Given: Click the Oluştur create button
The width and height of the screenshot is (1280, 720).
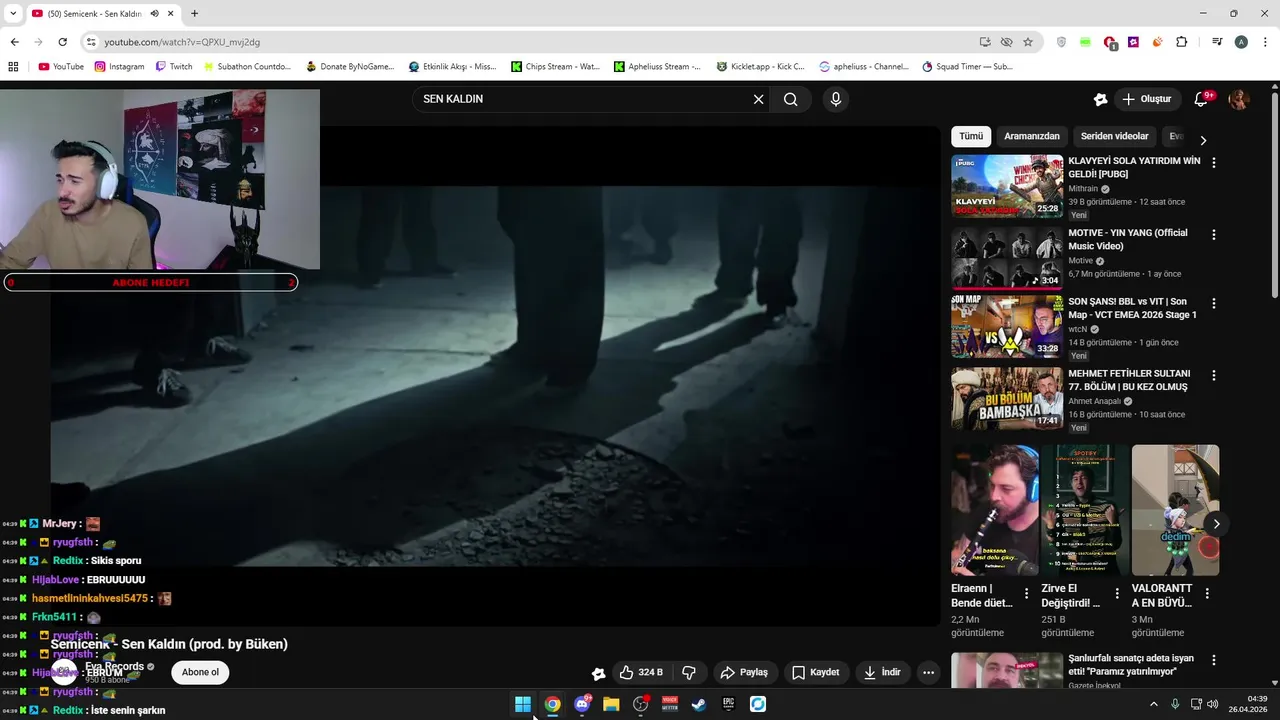Looking at the screenshot, I should point(1146,99).
